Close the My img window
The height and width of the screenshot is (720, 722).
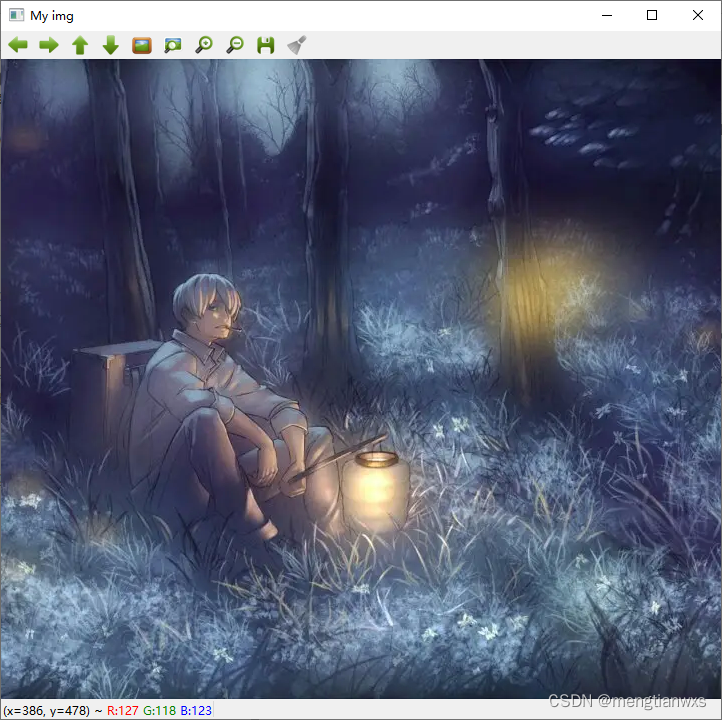(698, 15)
